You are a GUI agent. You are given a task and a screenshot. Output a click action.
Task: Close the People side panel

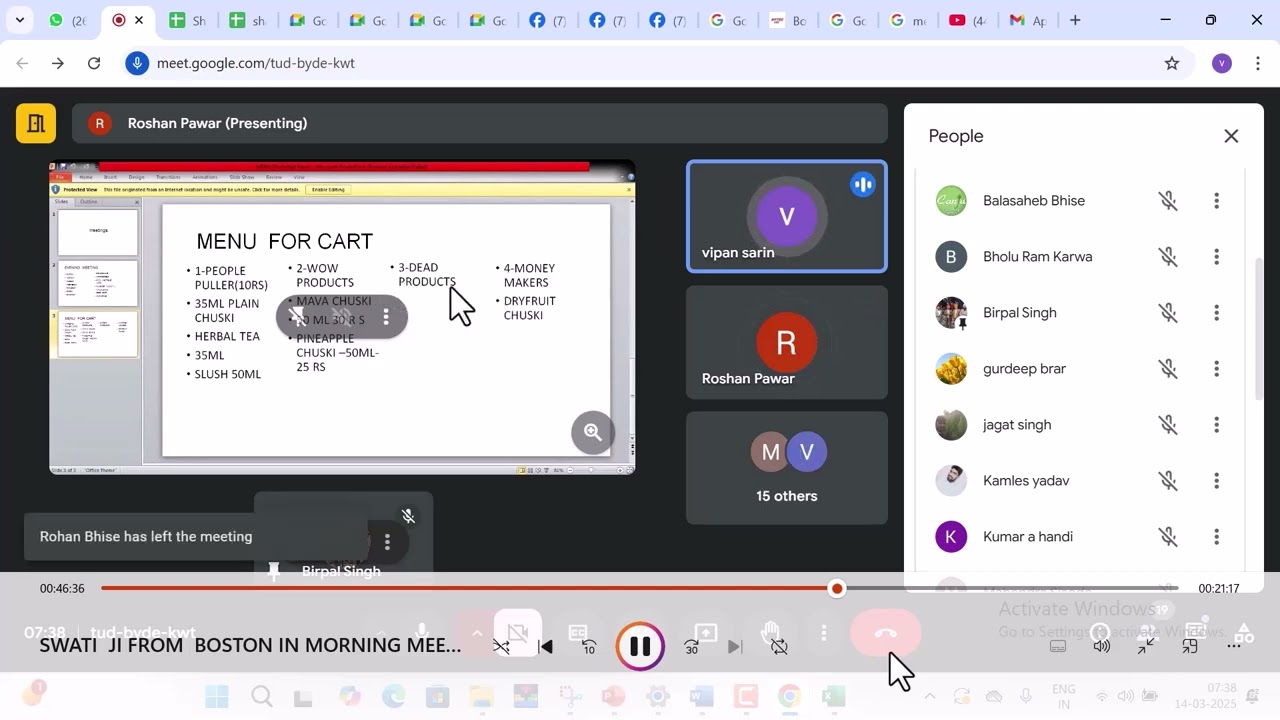1231,136
